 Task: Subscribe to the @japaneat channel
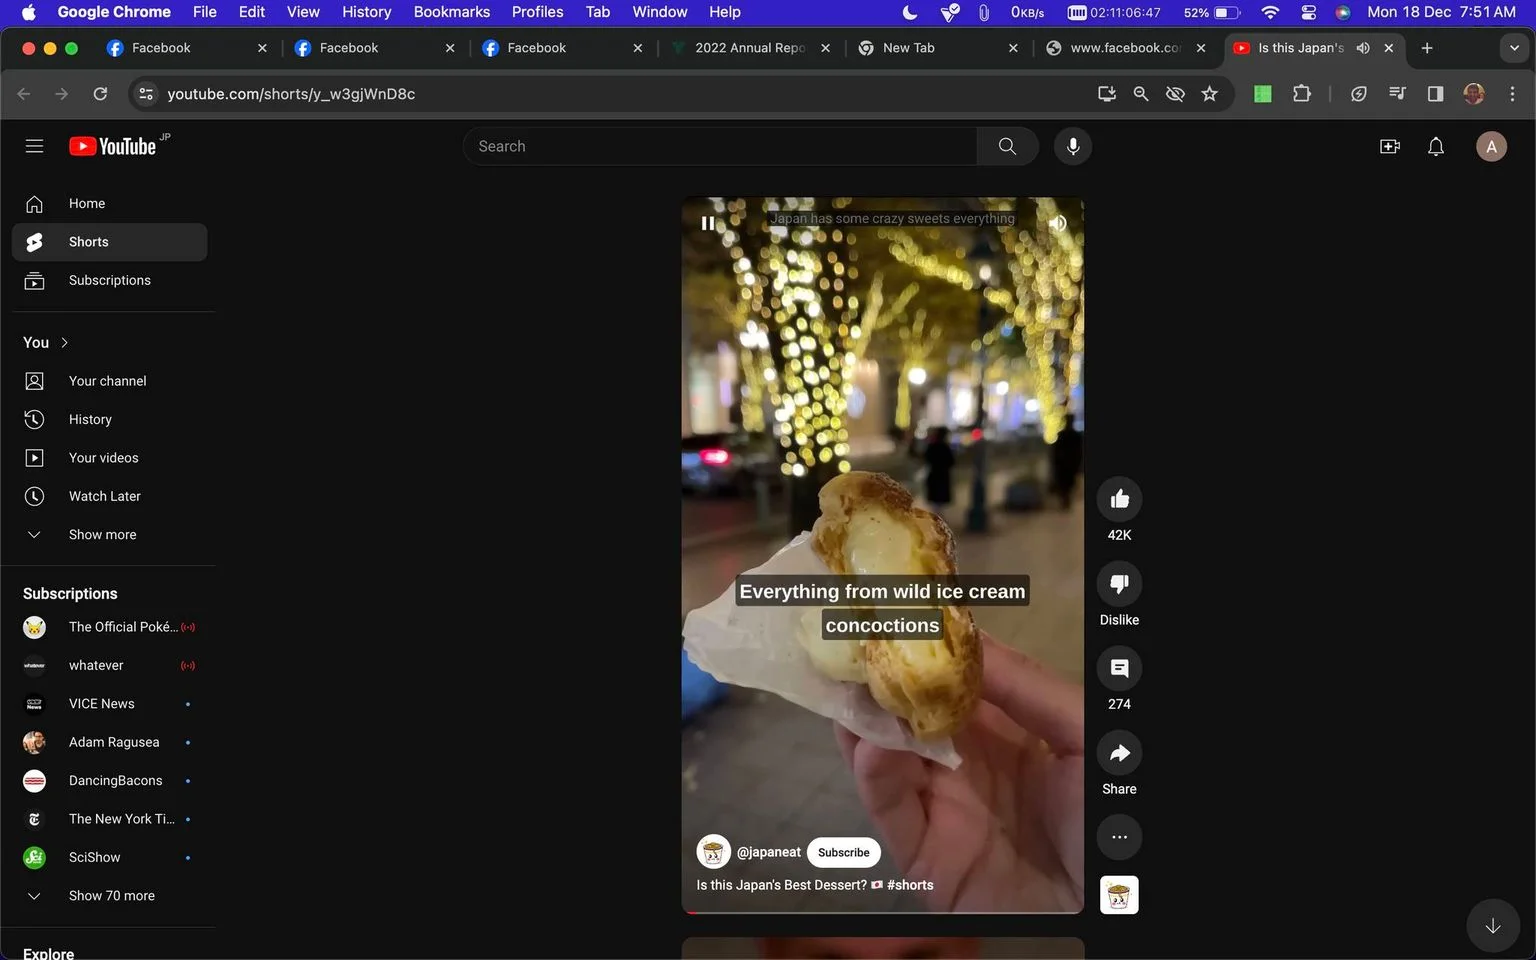(843, 852)
